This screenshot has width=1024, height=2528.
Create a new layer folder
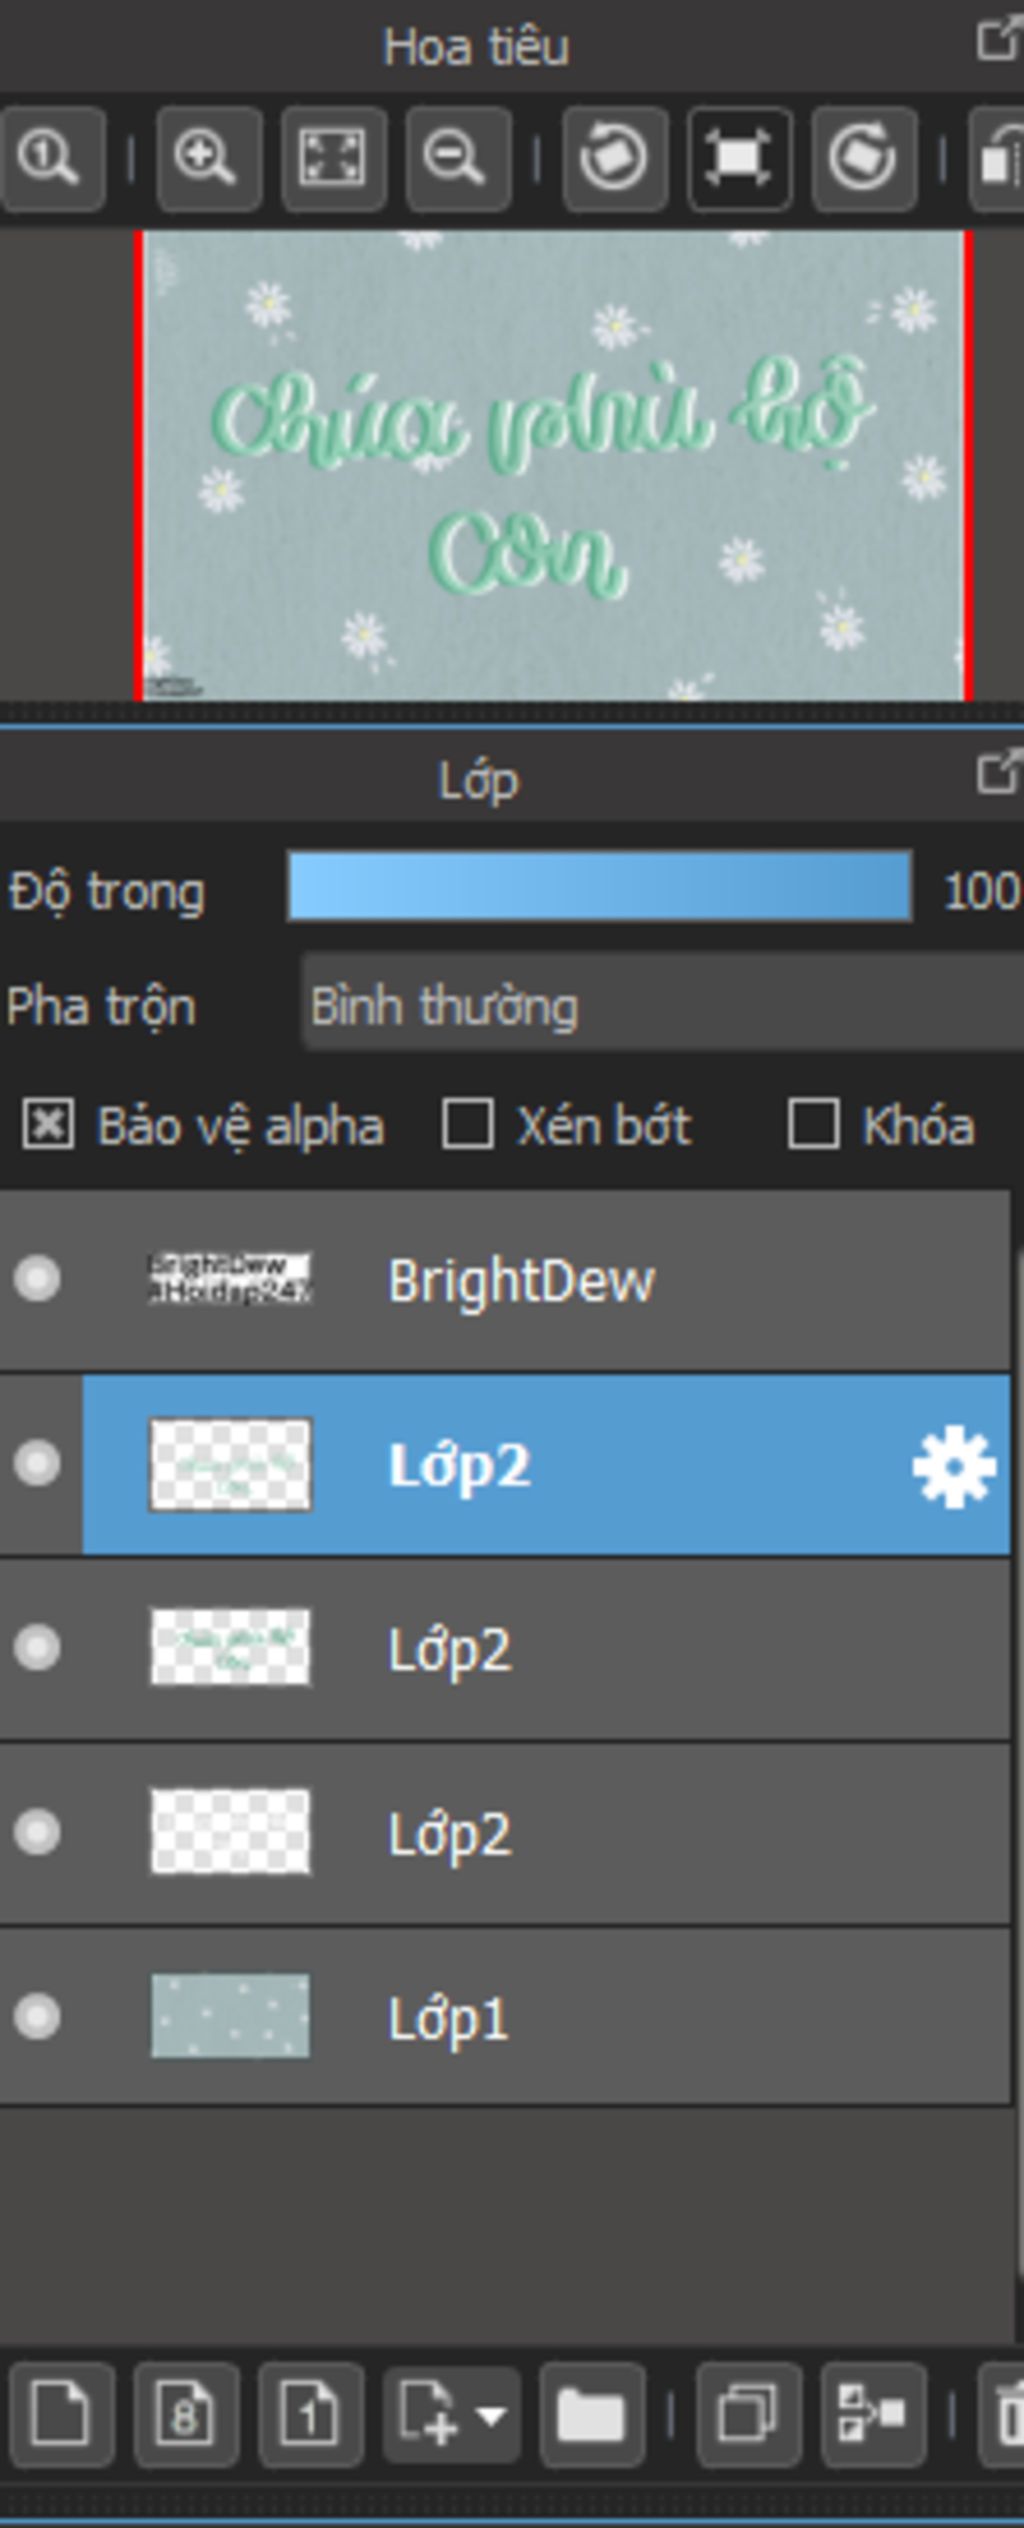tap(592, 2415)
